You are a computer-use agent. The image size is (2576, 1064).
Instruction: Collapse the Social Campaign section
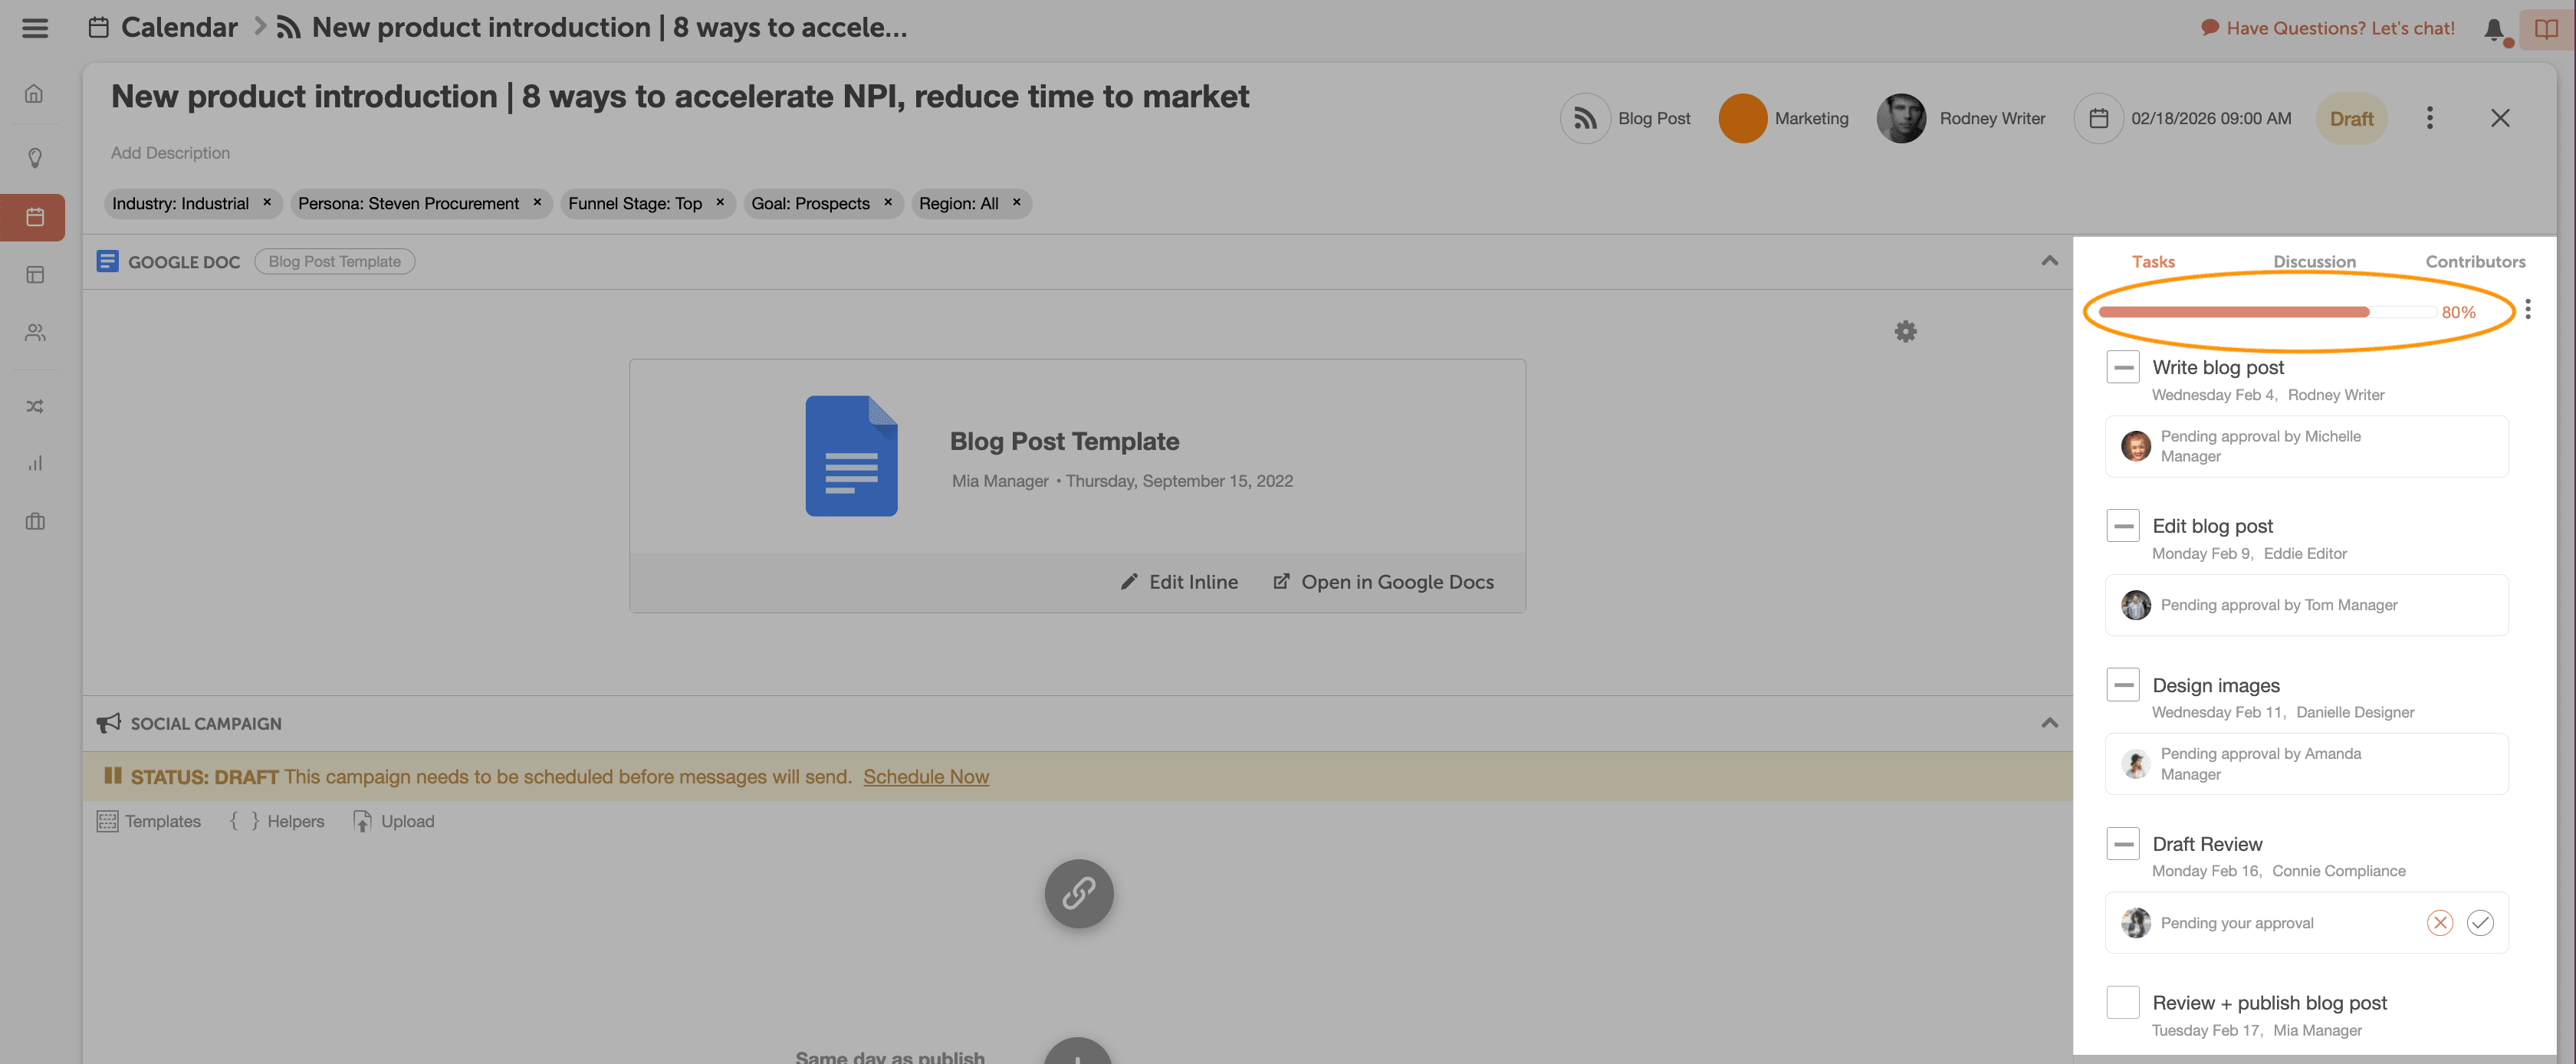click(x=2049, y=723)
